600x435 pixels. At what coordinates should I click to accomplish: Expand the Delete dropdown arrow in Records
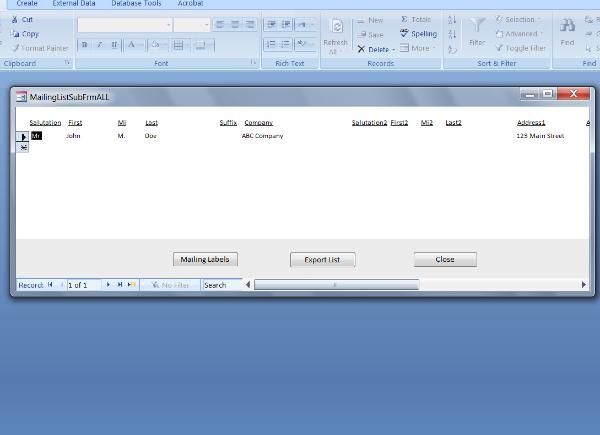click(394, 48)
